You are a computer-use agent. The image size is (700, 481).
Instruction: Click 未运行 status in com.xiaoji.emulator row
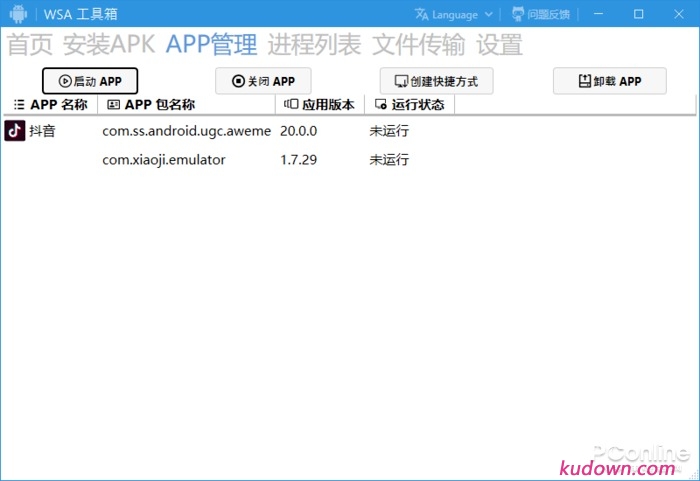click(389, 159)
